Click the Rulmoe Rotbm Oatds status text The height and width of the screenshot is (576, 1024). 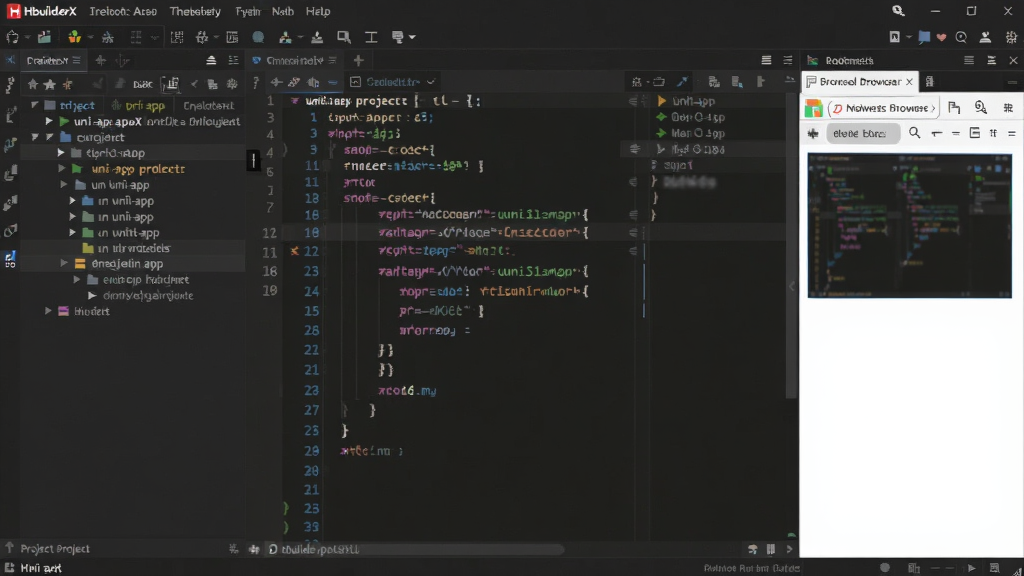[x=752, y=568]
